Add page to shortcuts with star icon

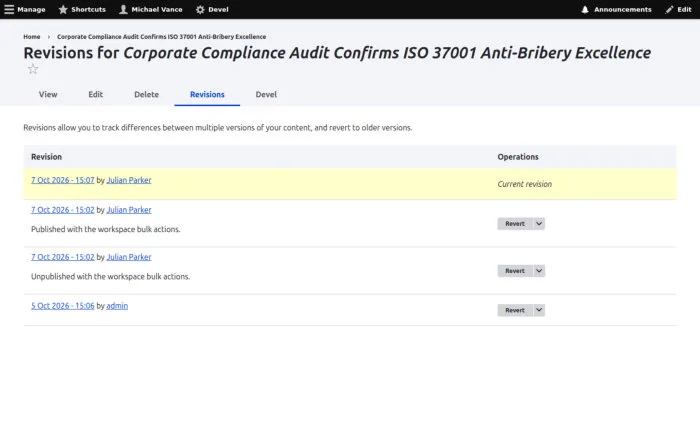[33, 69]
